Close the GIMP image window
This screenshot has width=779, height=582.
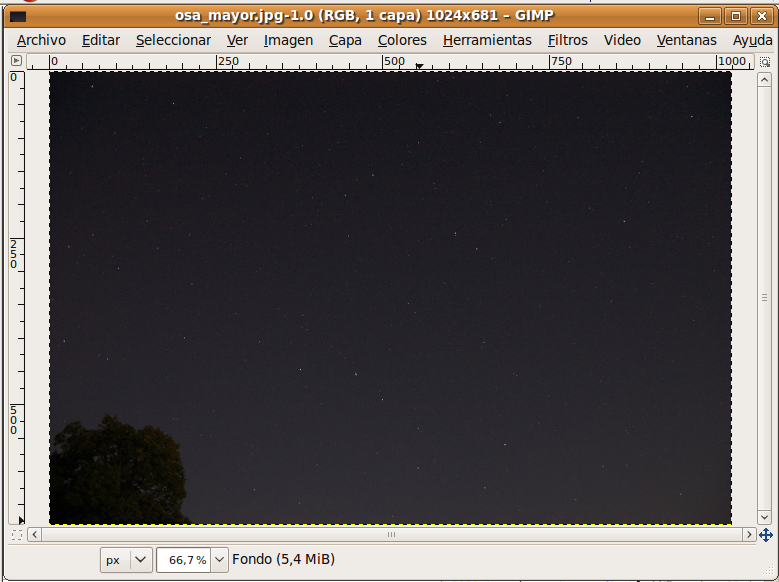click(x=760, y=16)
